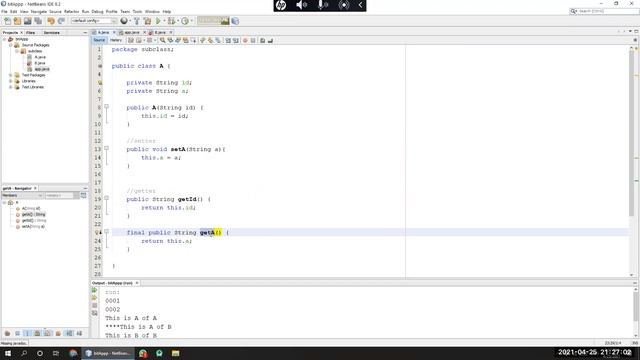Switch to app.java editor tab
This screenshot has height=360, width=640.
tap(132, 32)
